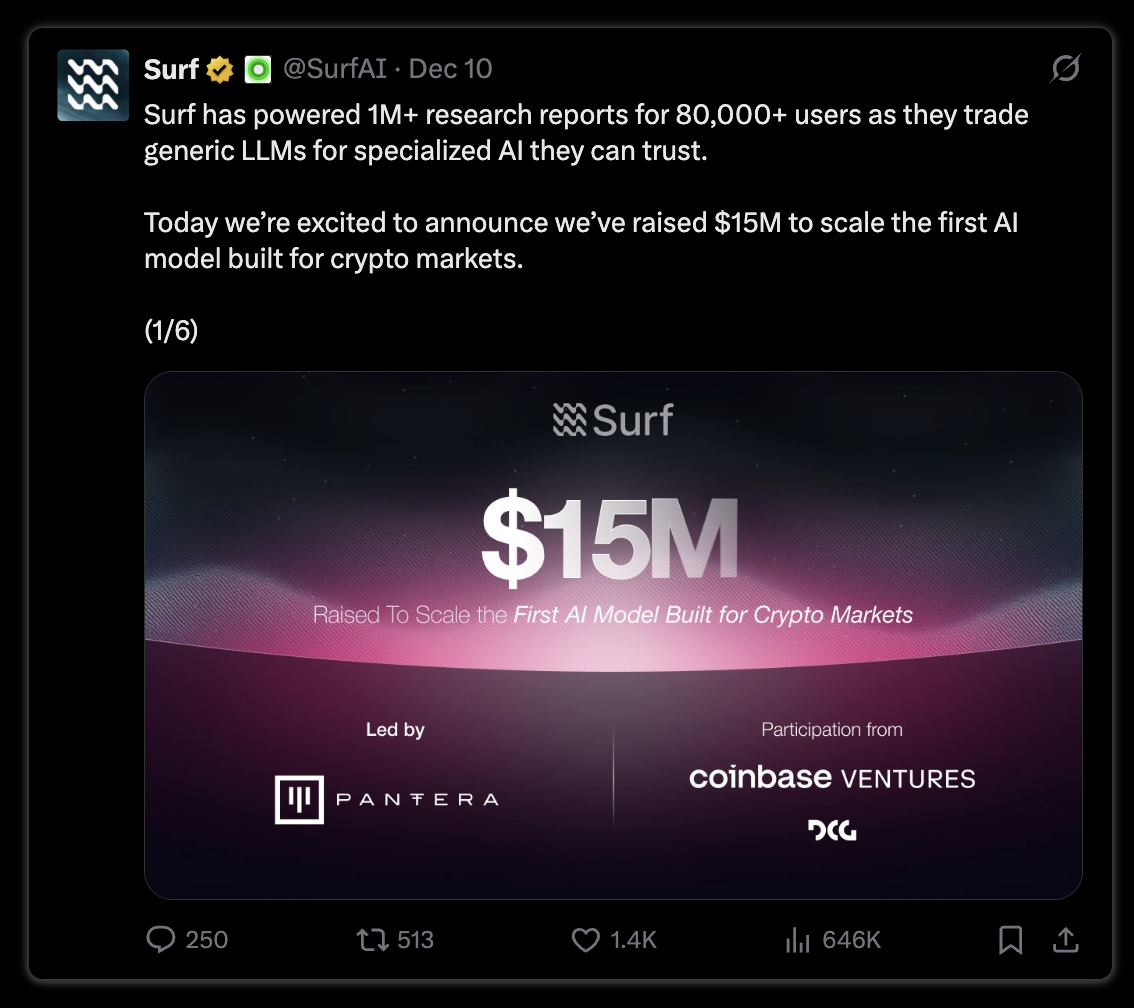Click the green affiliate badge icon
This screenshot has width=1134, height=1008.
click(257, 69)
